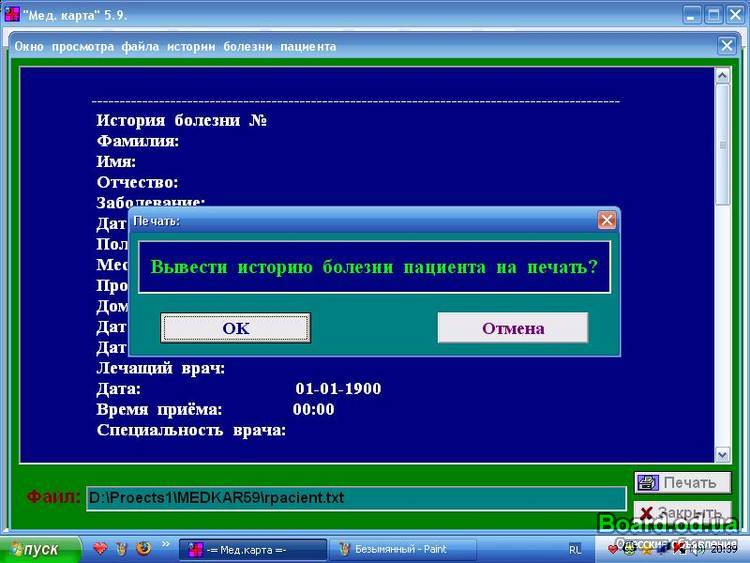The image size is (750, 563).
Task: Close the Печать dialog with X
Action: 606,220
